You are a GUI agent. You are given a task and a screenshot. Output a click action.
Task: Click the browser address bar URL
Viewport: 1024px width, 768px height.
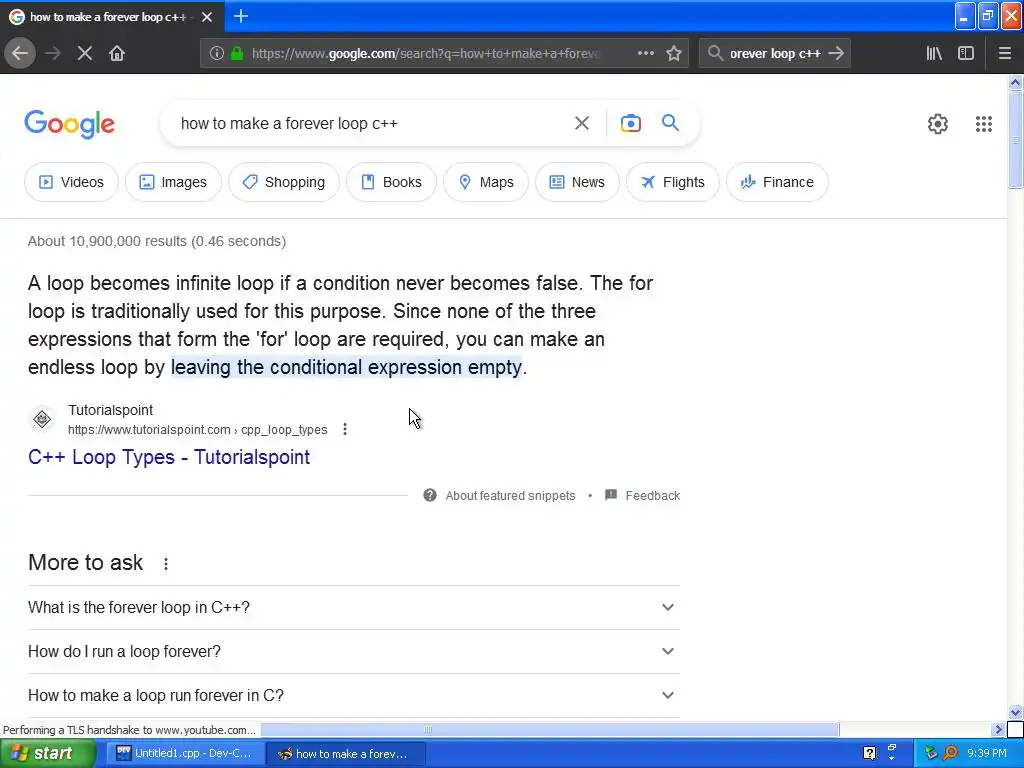(426, 54)
